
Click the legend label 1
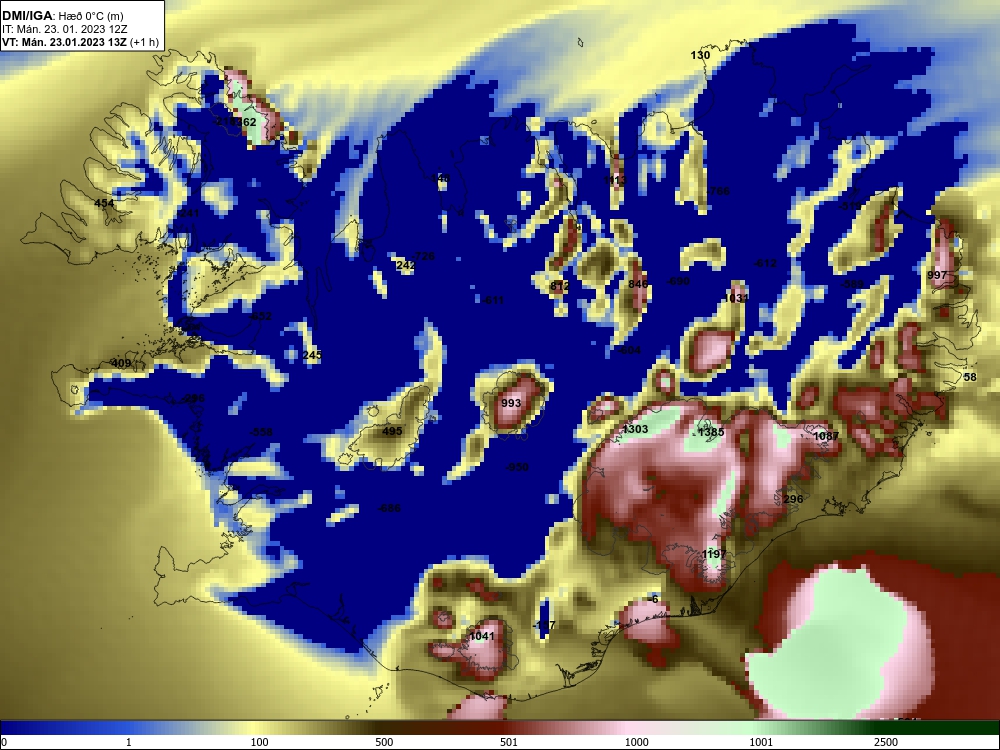coord(129,742)
